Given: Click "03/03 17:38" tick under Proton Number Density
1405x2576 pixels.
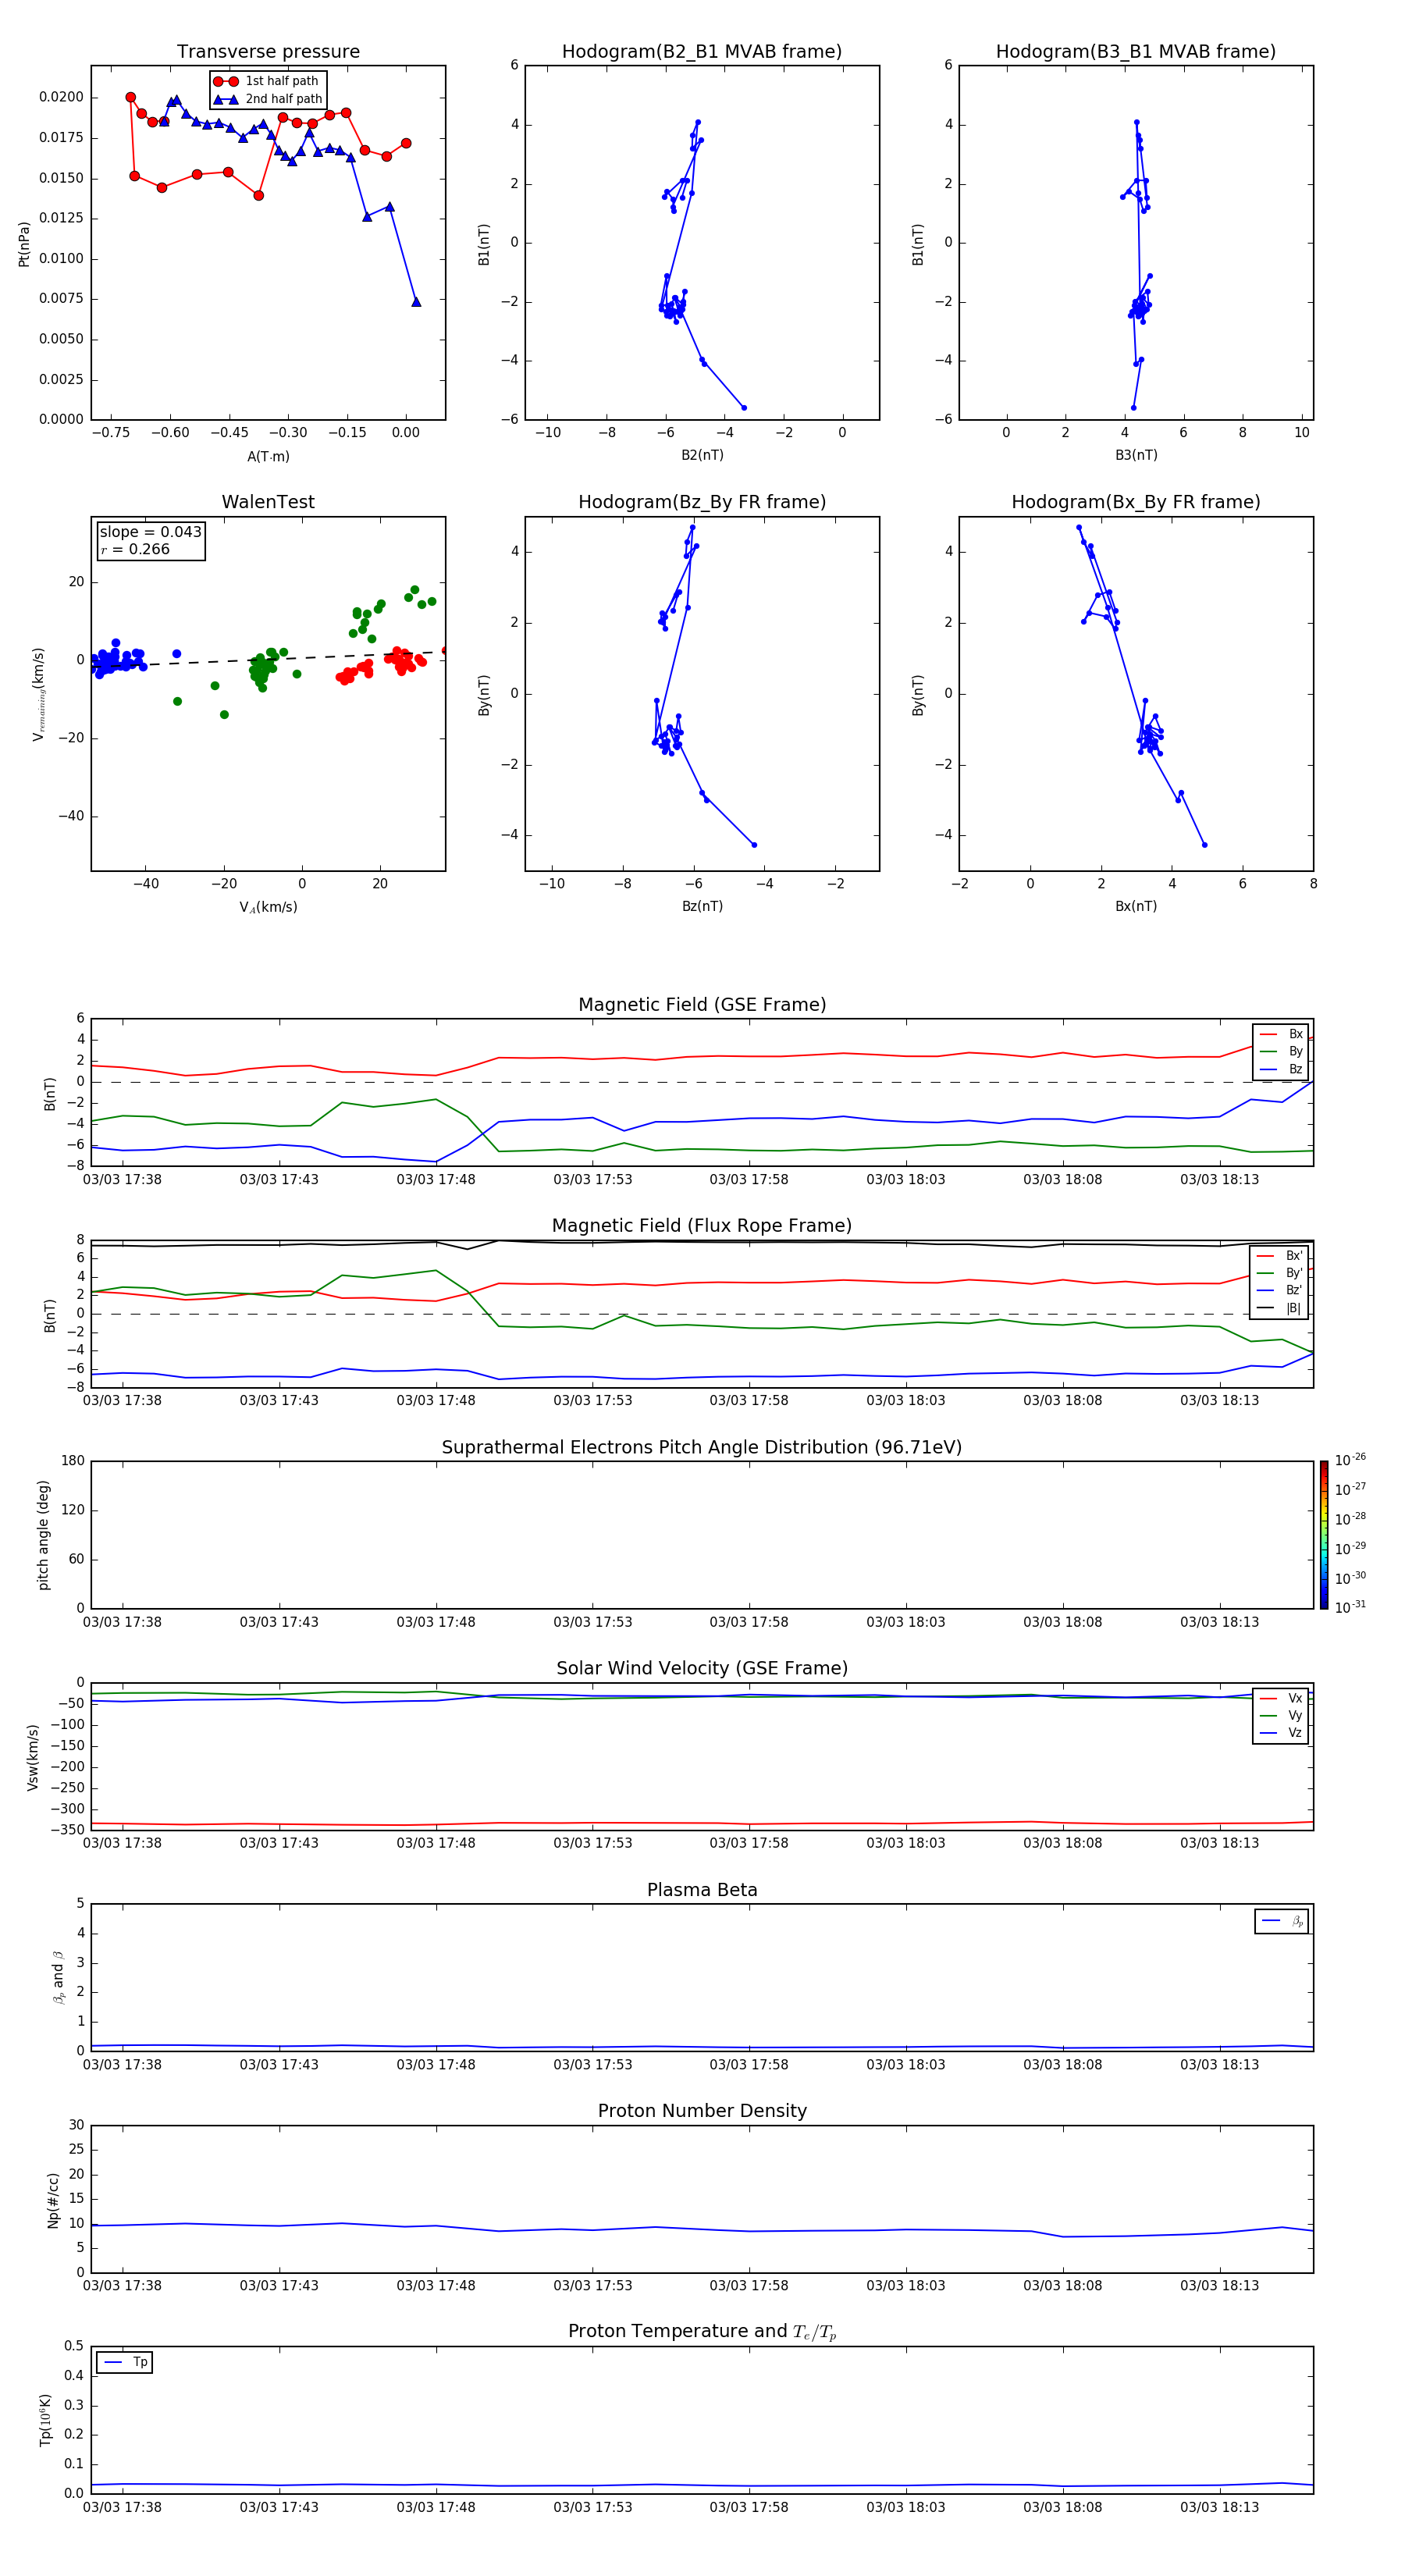Looking at the screenshot, I should (122, 2286).
